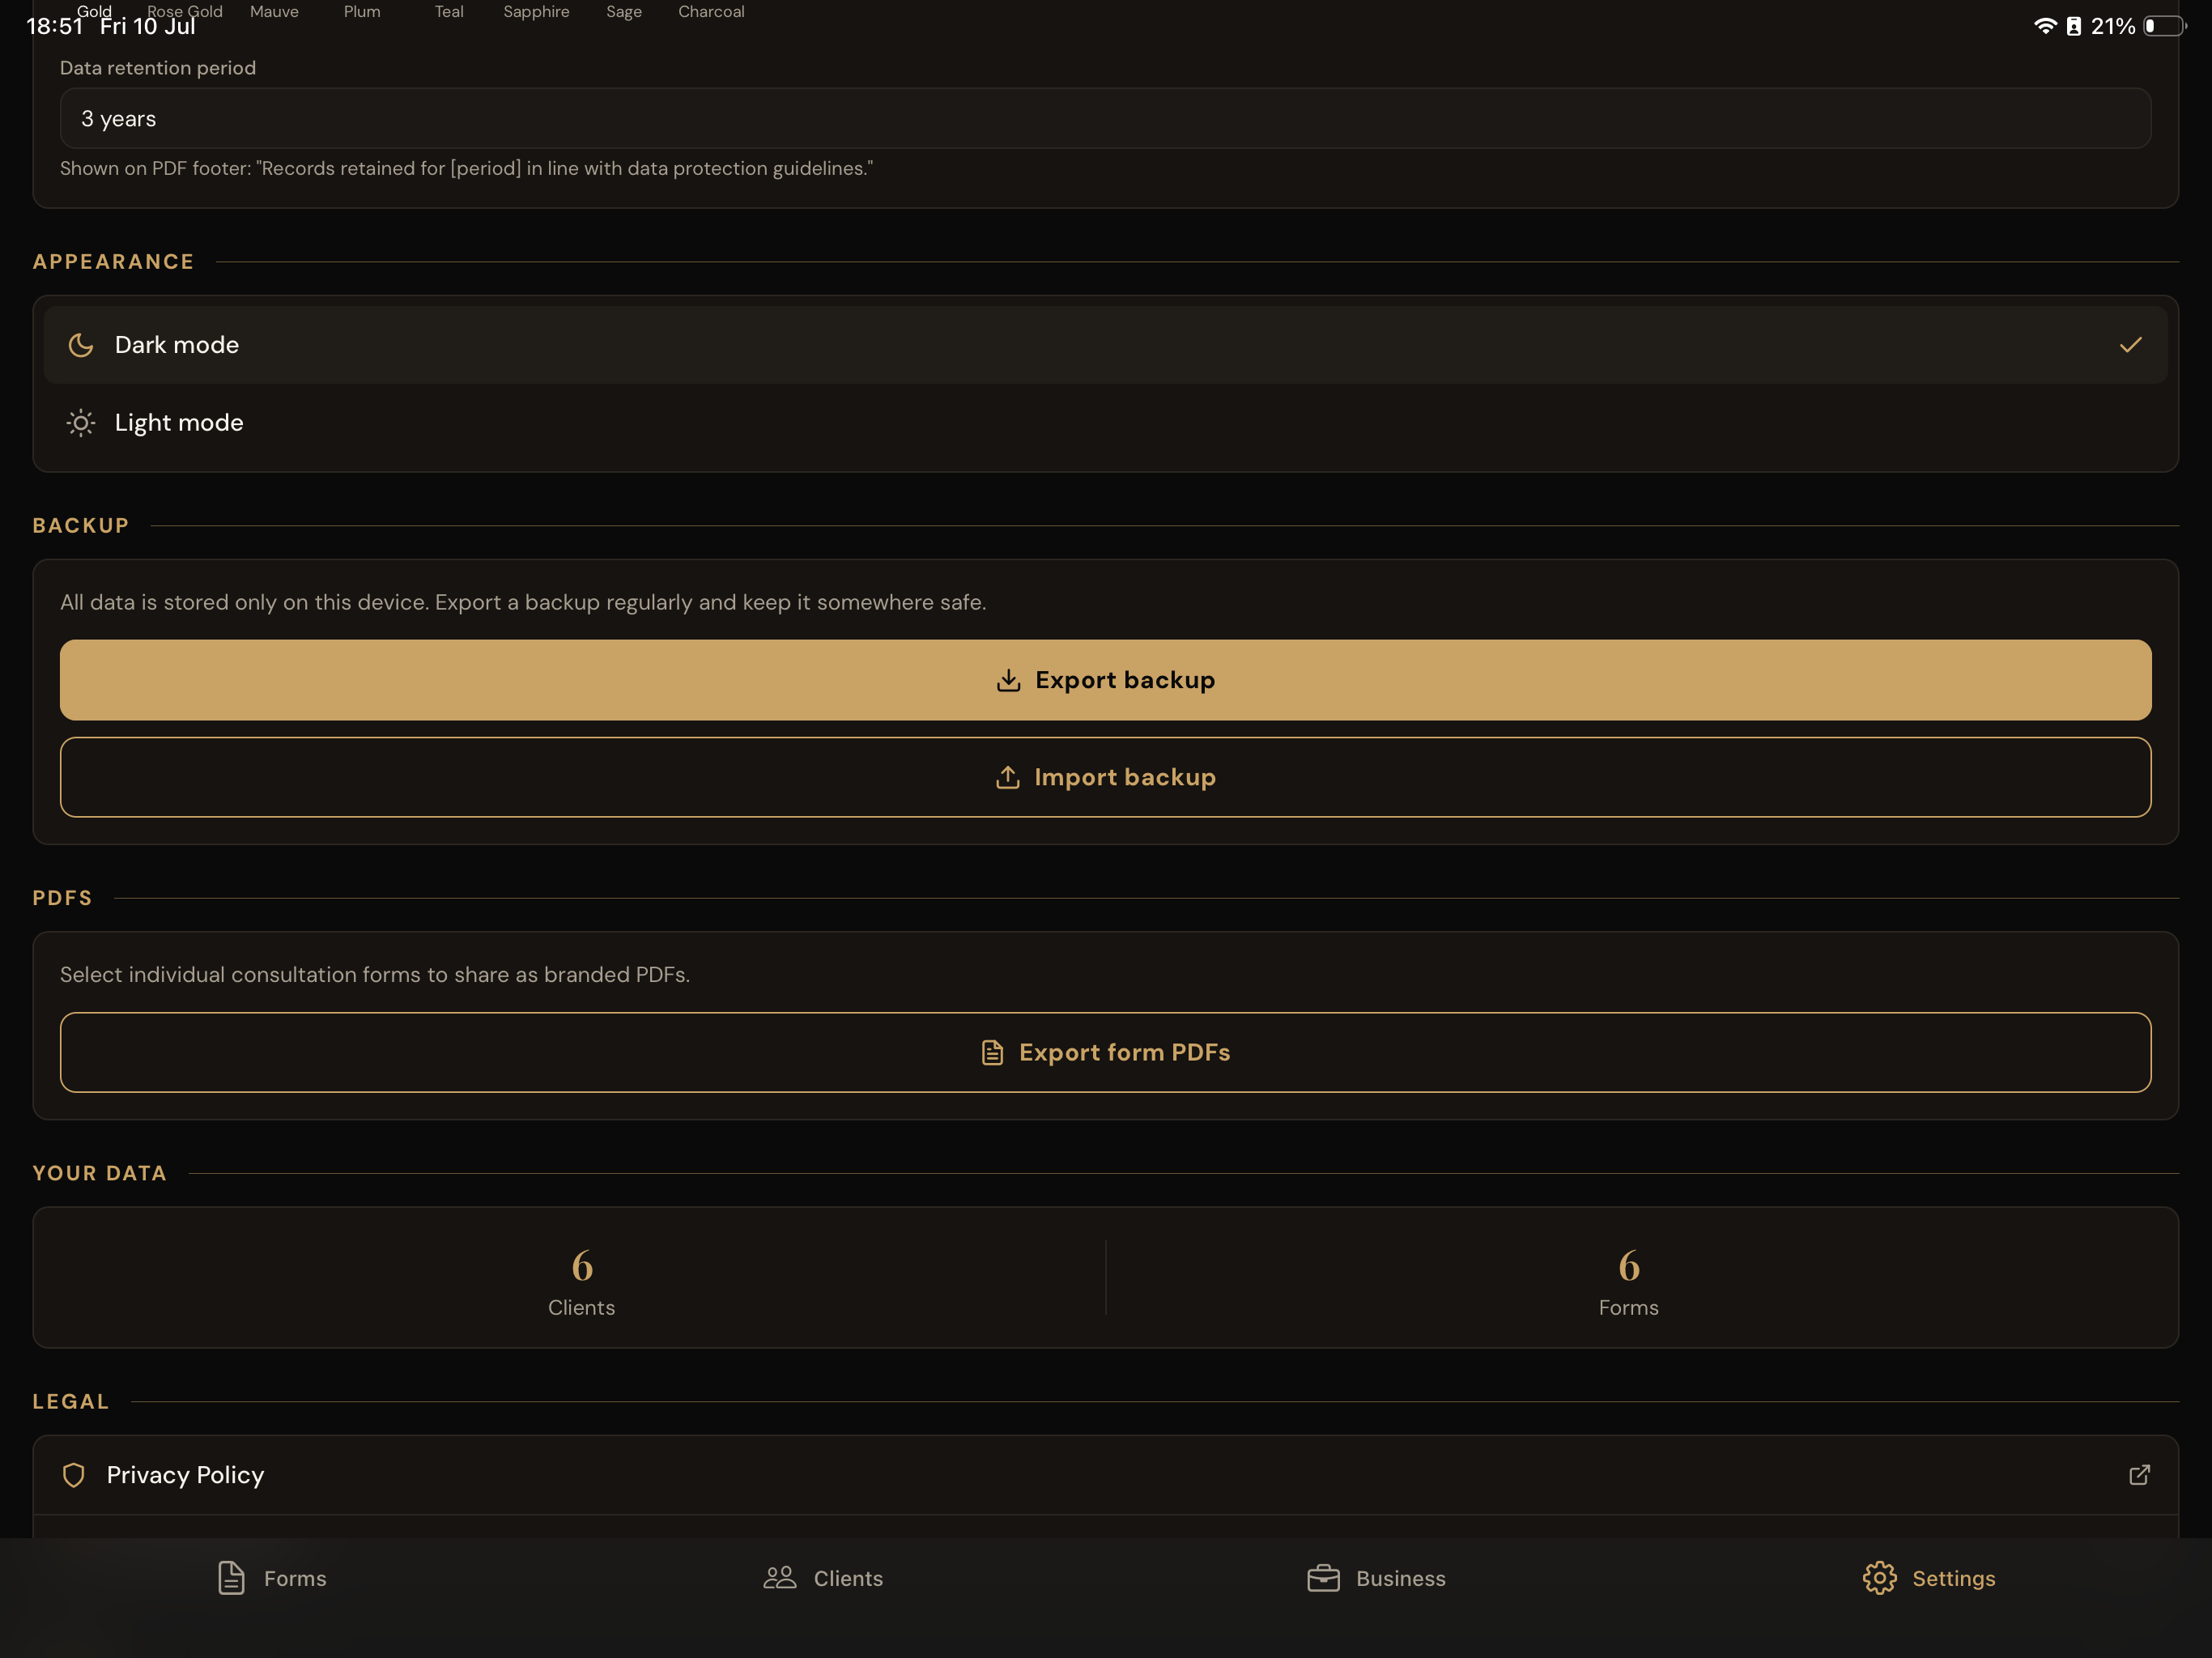
Task: Click the Settings gear icon in bottom bar
Action: pyautogui.click(x=1879, y=1578)
